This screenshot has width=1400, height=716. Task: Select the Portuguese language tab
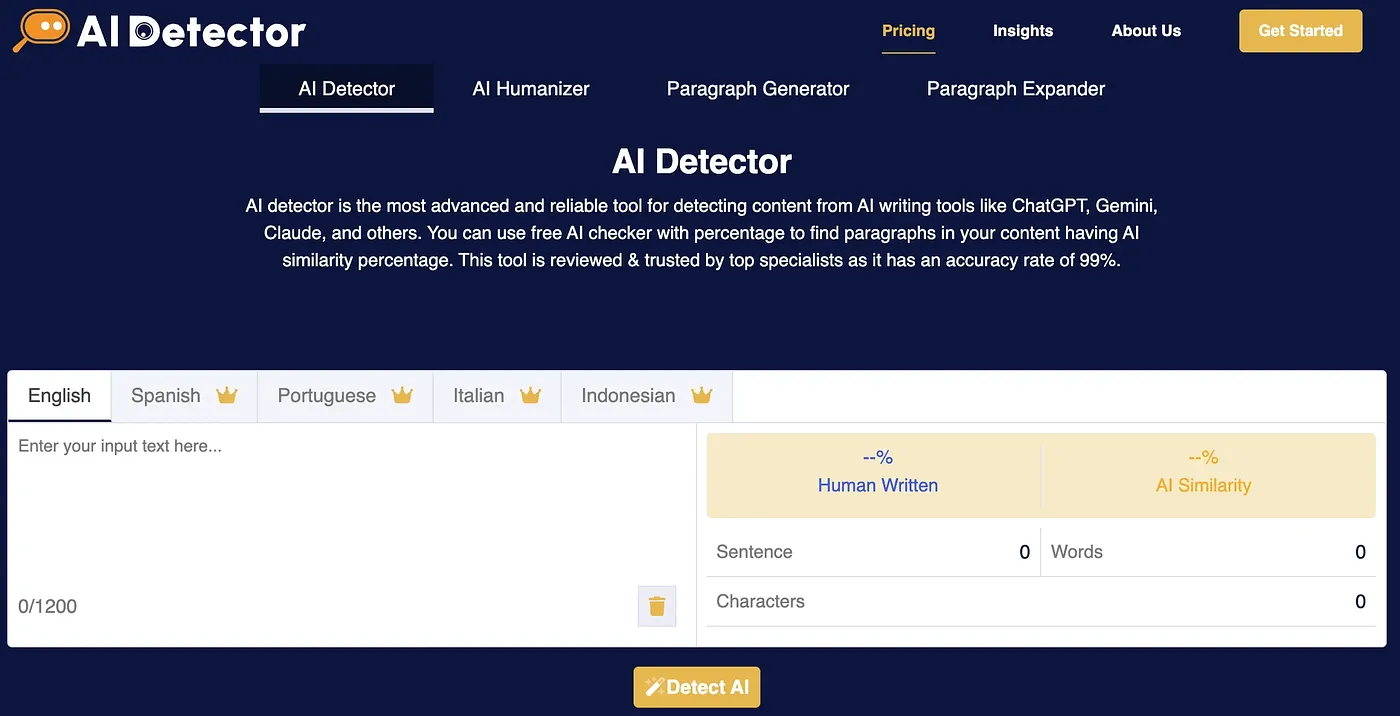(345, 396)
